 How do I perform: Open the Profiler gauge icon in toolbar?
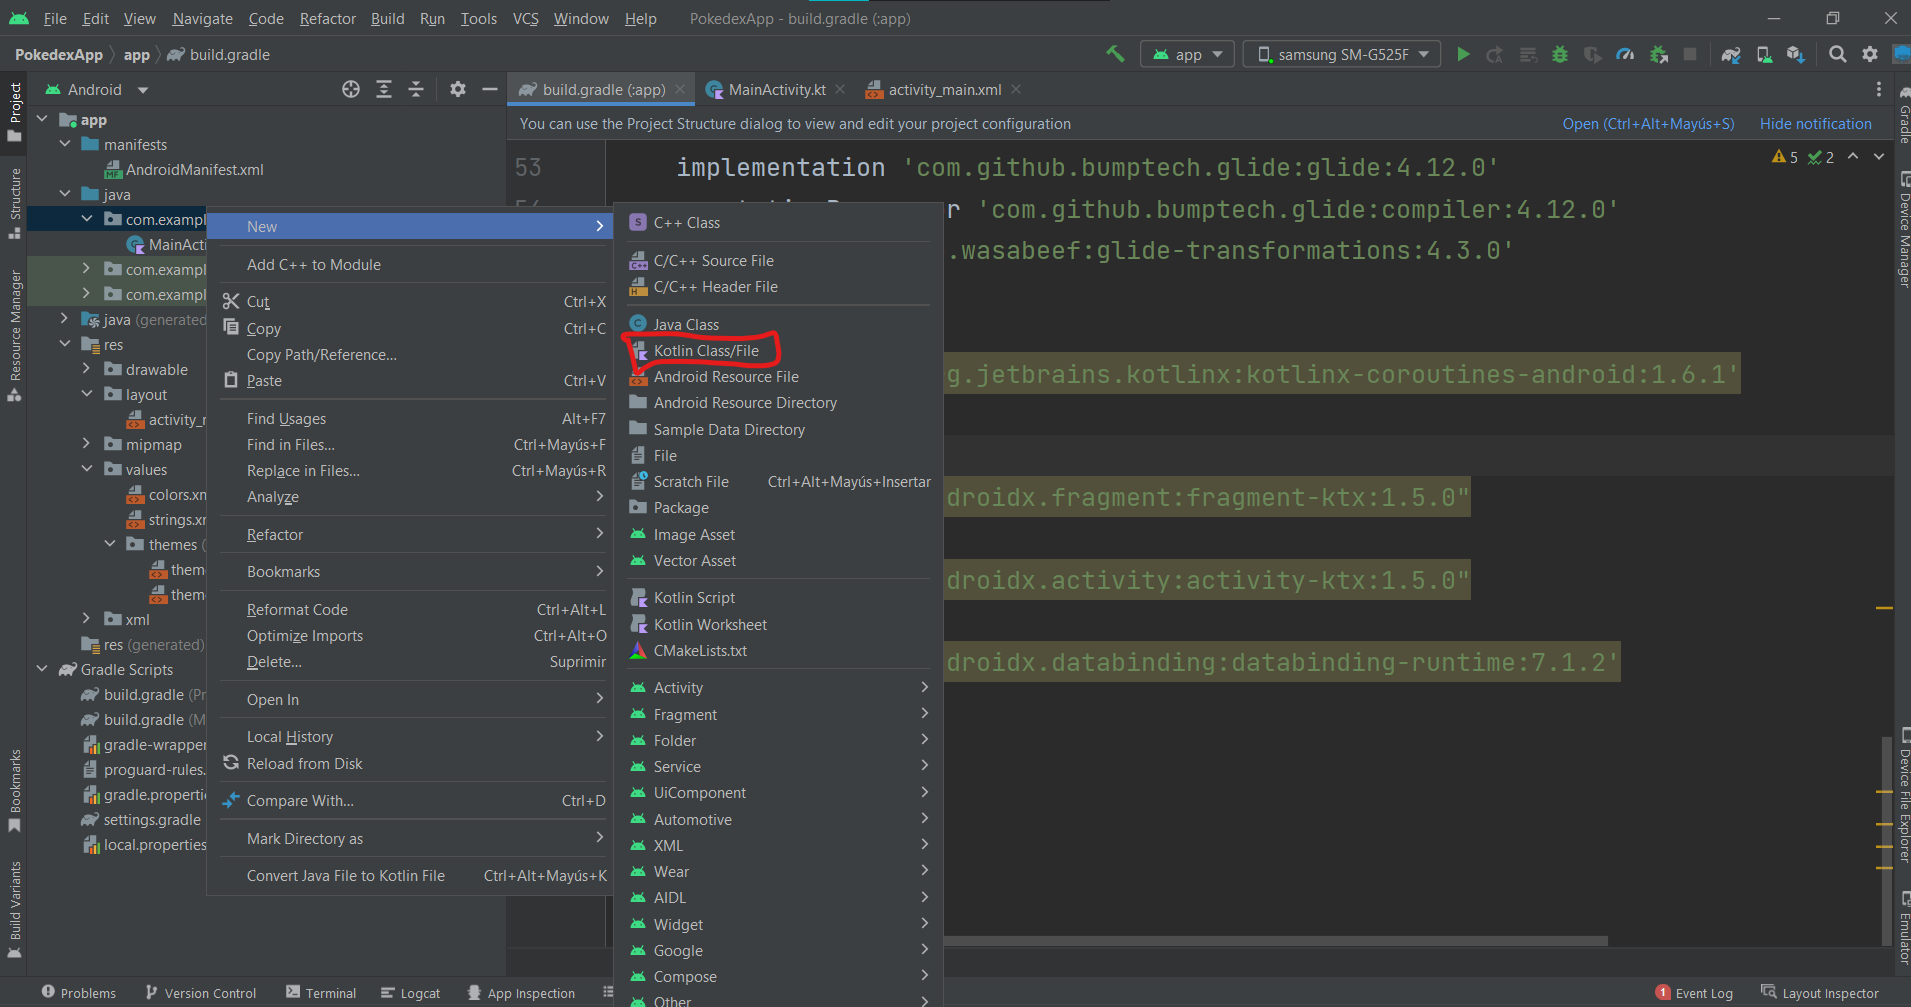click(1625, 55)
